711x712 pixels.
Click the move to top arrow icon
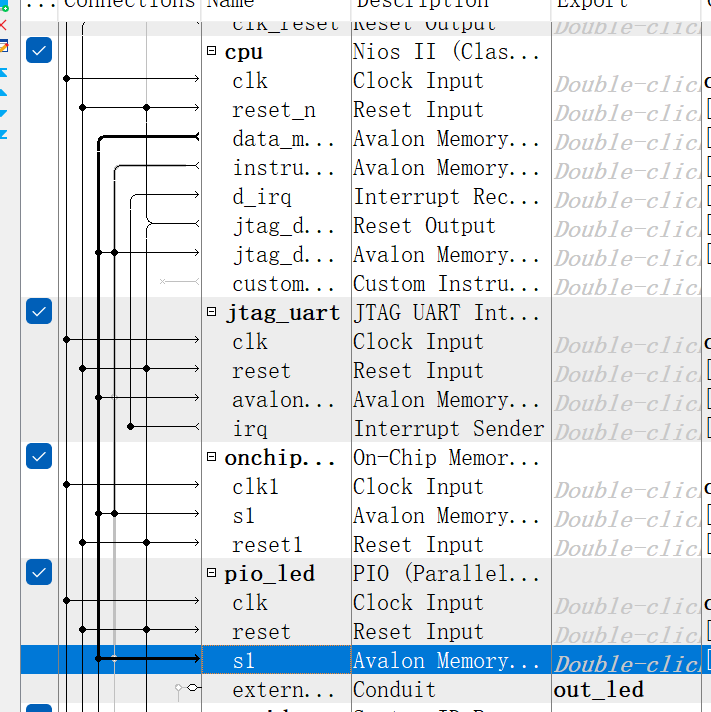click(x=4, y=72)
